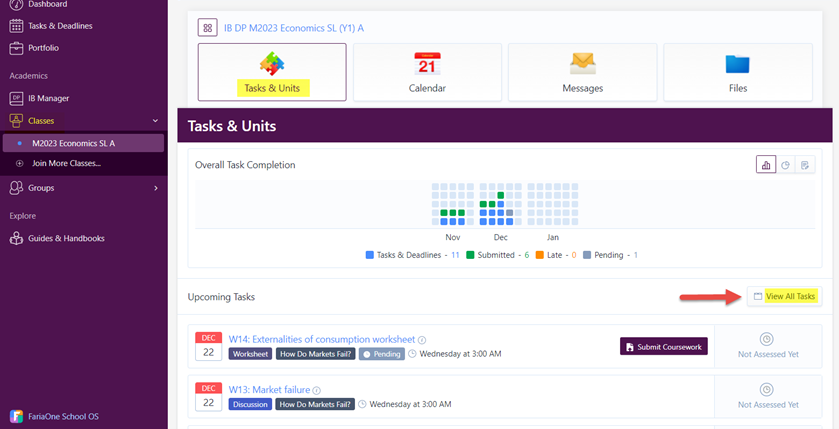This screenshot has width=839, height=429.
Task: Click the blue Files folder icon
Action: 737,64
